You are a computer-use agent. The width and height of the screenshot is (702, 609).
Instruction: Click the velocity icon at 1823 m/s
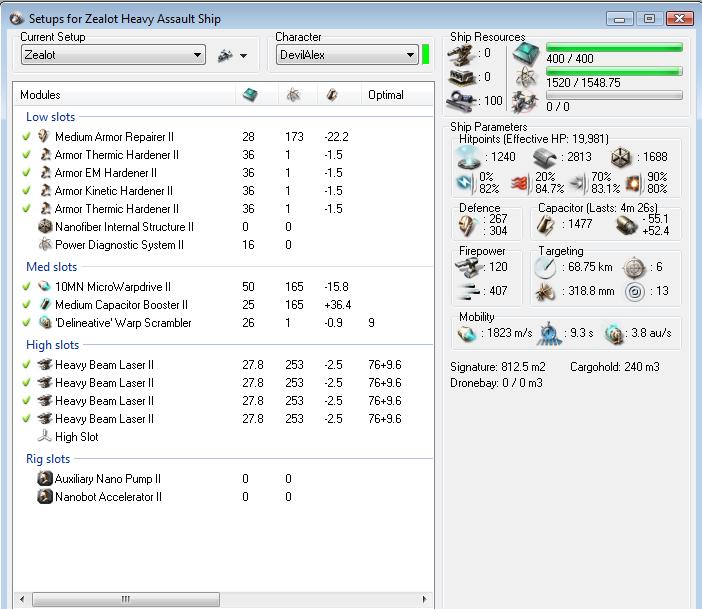tap(467, 334)
